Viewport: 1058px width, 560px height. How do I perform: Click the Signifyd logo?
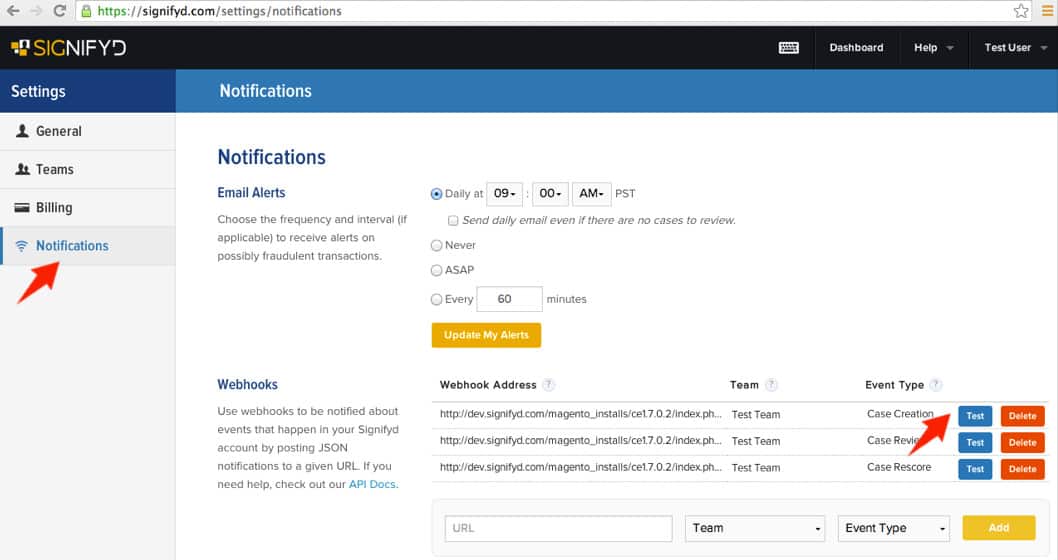(x=69, y=48)
